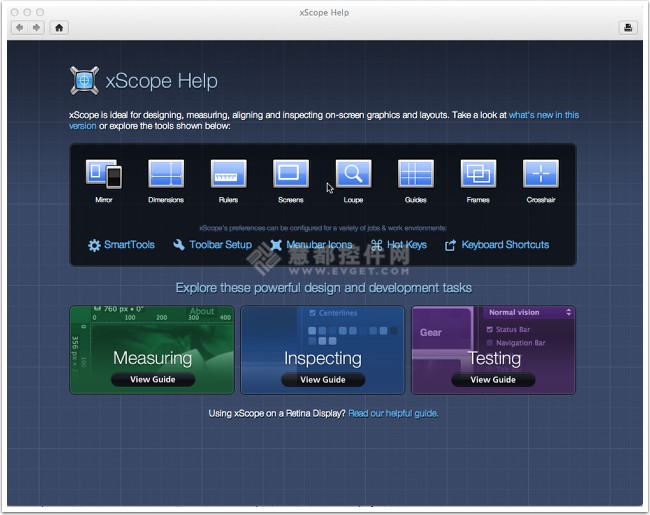The image size is (650, 515).
Task: Select the Loupe magnifier icon
Action: tap(353, 174)
